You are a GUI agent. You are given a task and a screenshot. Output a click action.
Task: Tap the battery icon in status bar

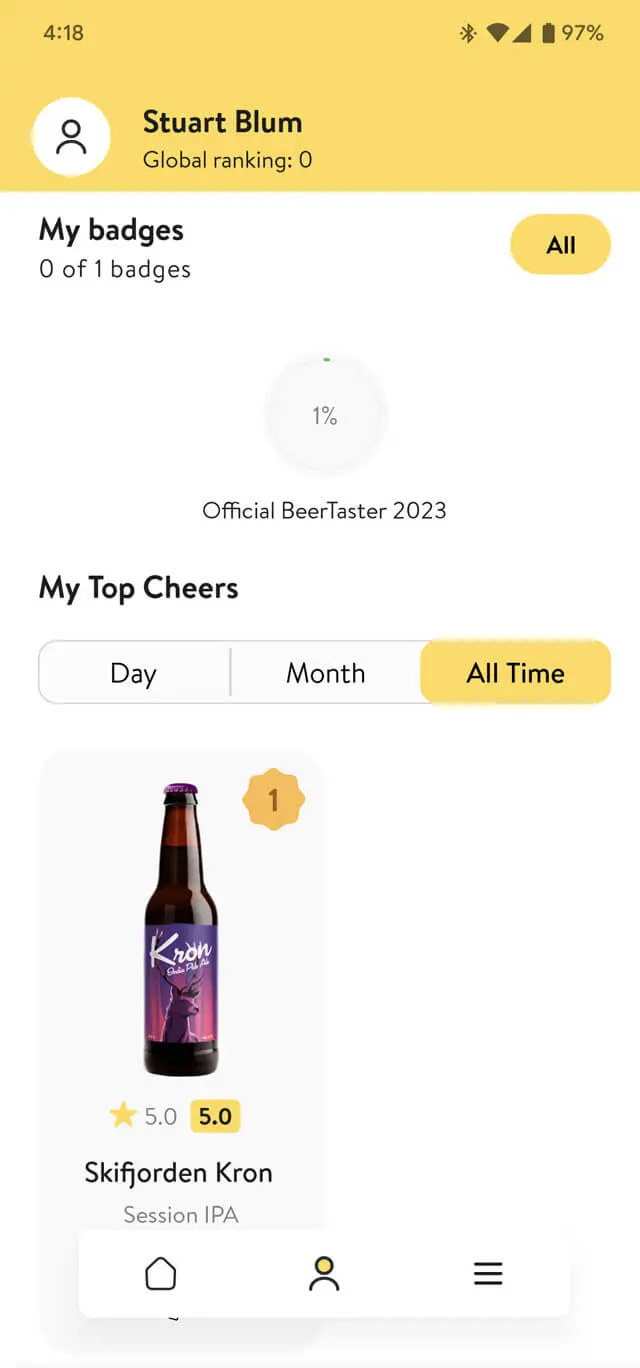(x=548, y=33)
